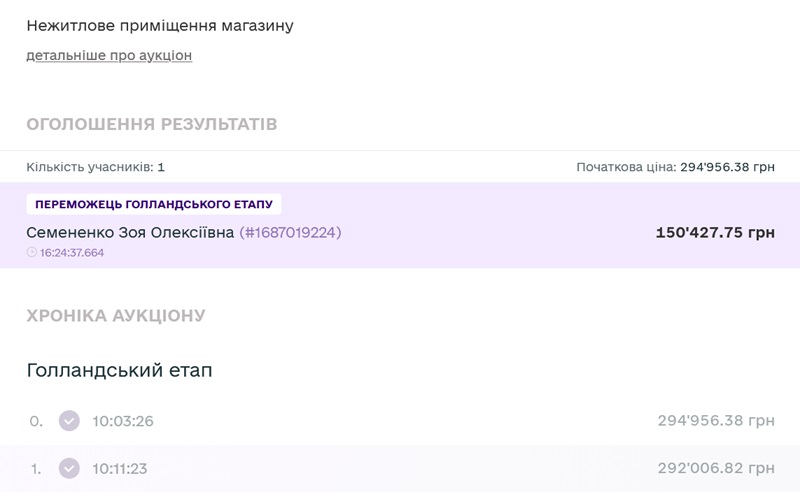
Task: Click the 294'956.38 грн price in step 0
Action: point(715,421)
